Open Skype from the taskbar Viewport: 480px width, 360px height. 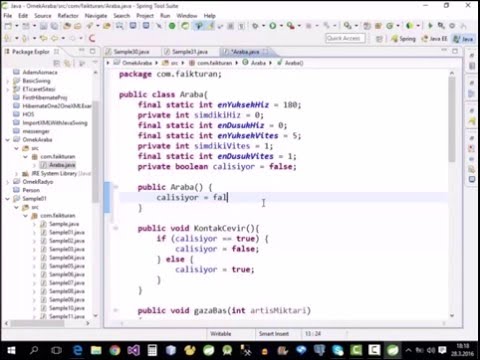(338, 350)
